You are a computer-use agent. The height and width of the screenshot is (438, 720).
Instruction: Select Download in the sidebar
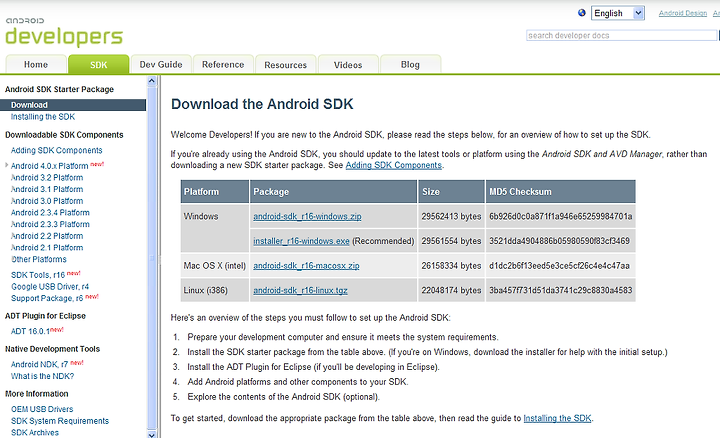(73, 105)
